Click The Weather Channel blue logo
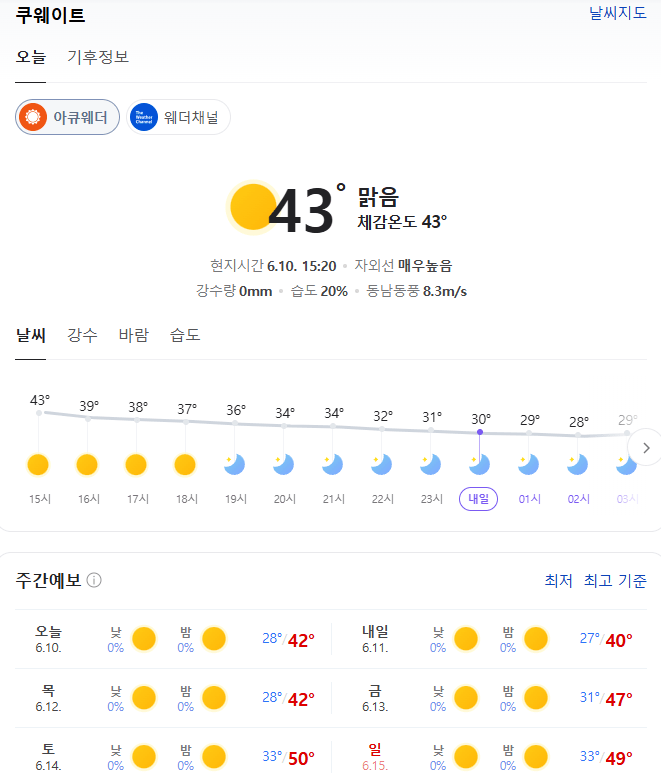The image size is (661, 780). point(144,118)
